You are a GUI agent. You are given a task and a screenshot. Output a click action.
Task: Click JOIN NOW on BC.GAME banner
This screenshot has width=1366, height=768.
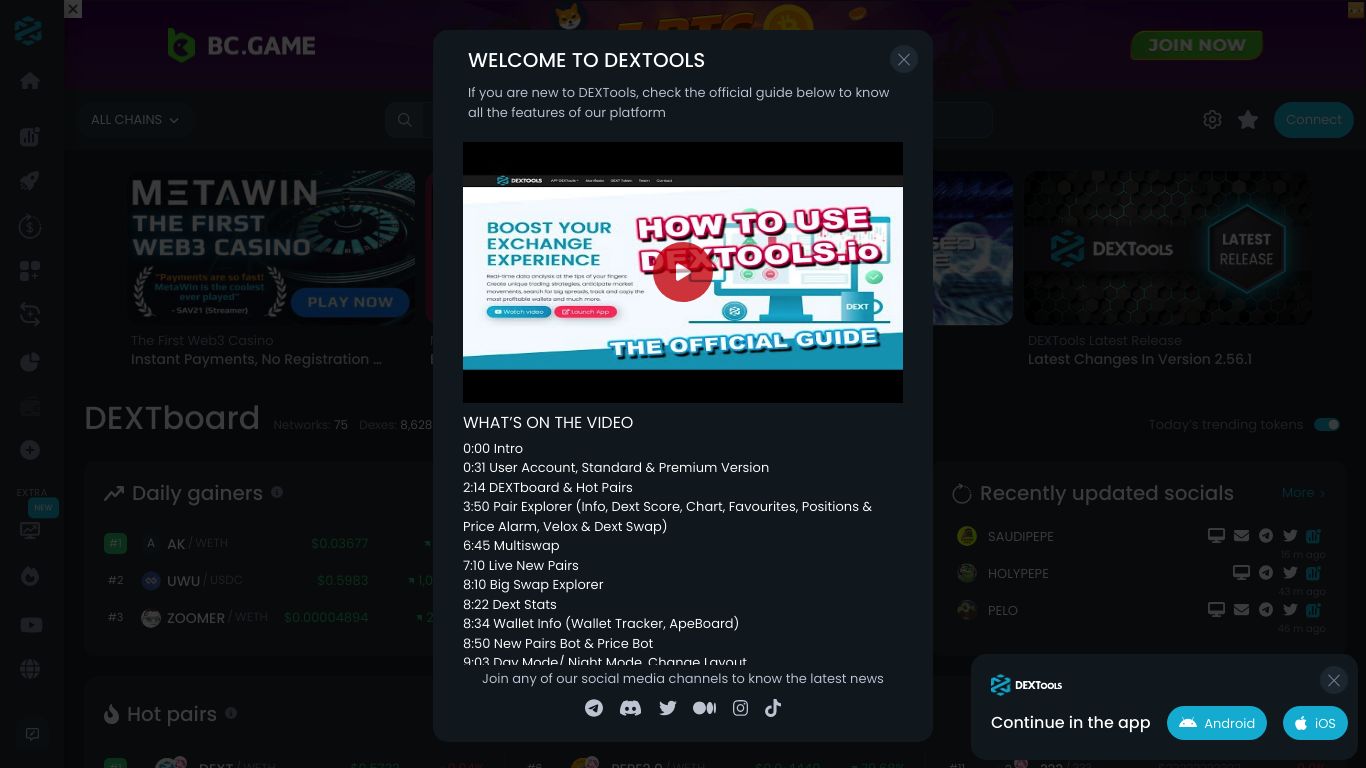tap(1196, 45)
